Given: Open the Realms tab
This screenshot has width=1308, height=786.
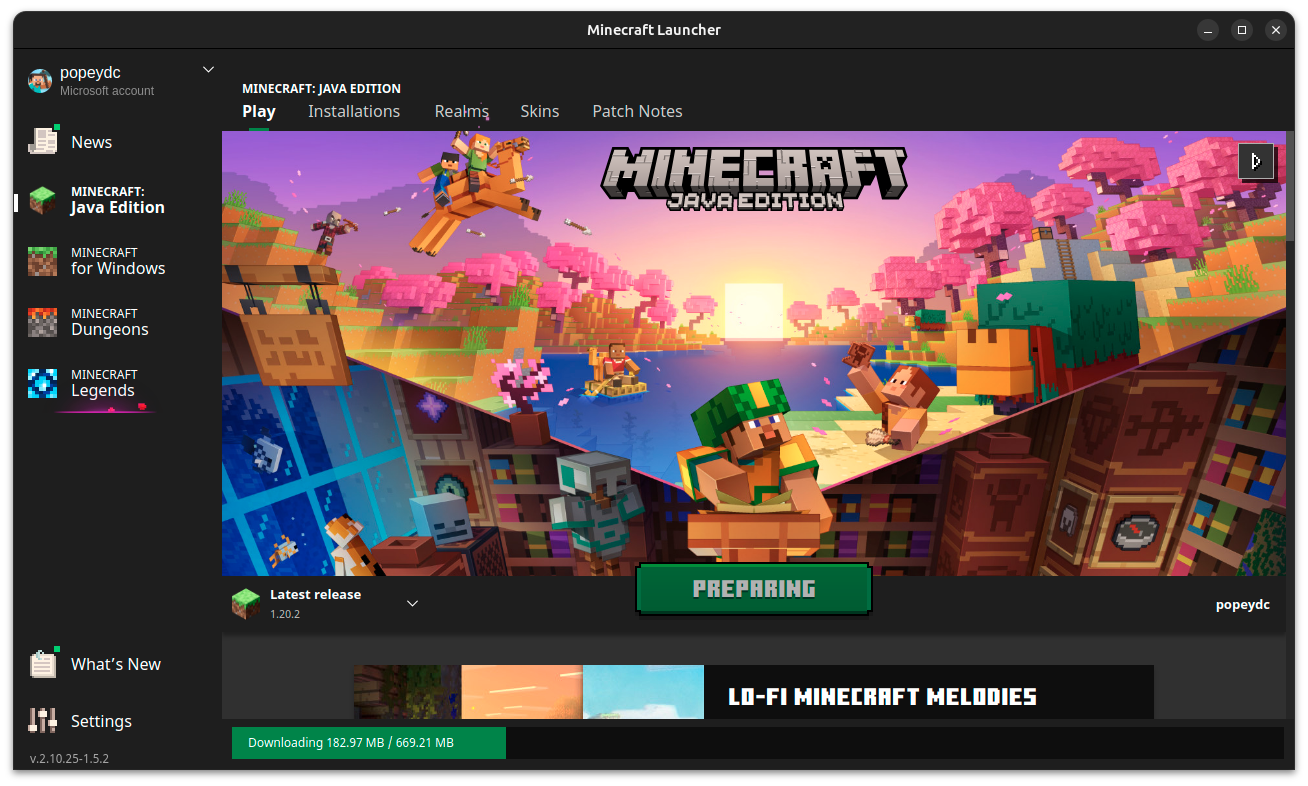Looking at the screenshot, I should coord(461,111).
